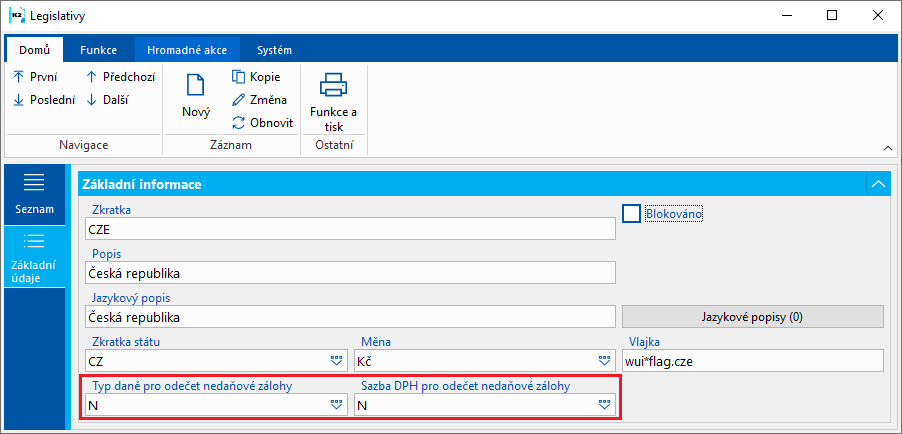Collapse the Základní informace section

878,184
